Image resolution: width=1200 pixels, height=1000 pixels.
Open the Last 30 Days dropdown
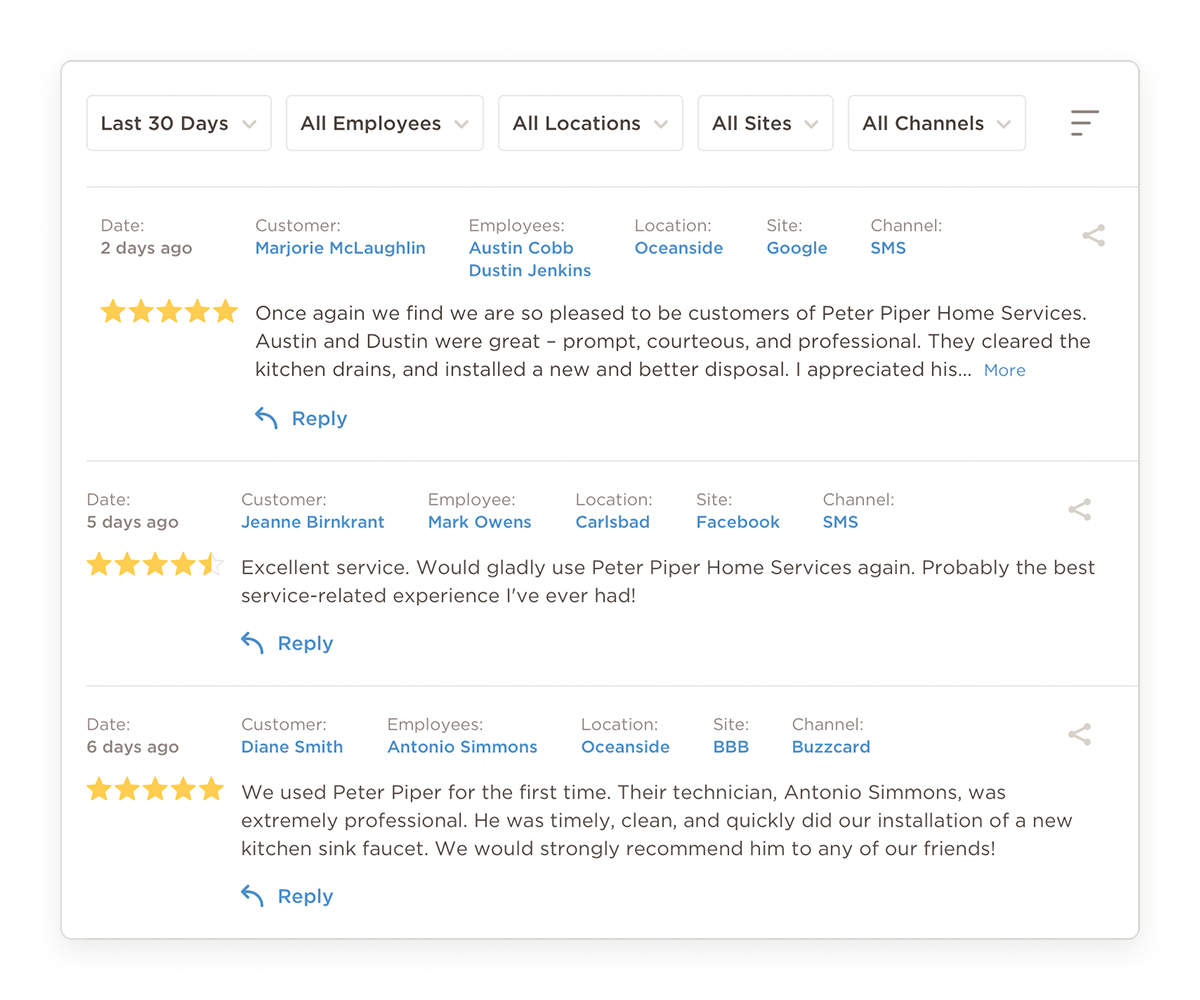[x=178, y=122]
